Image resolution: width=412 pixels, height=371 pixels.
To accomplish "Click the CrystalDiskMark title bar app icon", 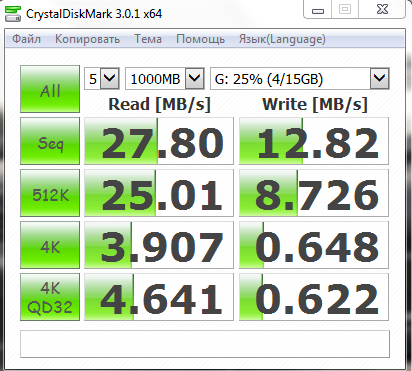I will (x=13, y=14).
